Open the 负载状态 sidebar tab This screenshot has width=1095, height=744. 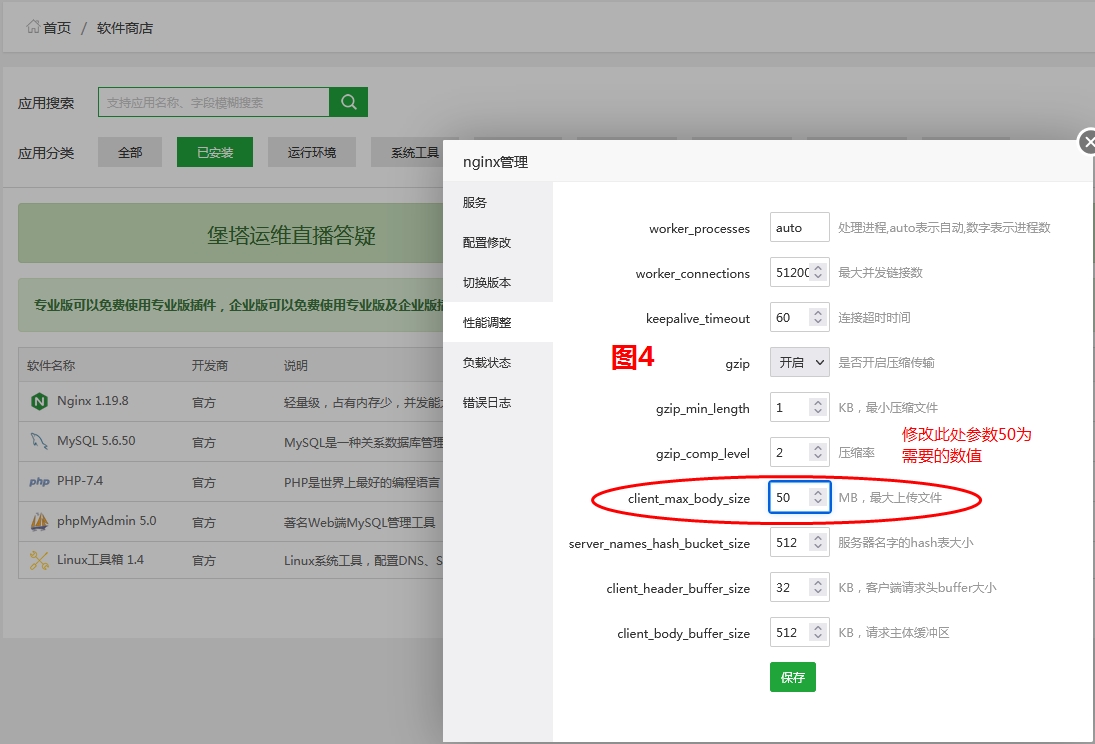click(487, 362)
